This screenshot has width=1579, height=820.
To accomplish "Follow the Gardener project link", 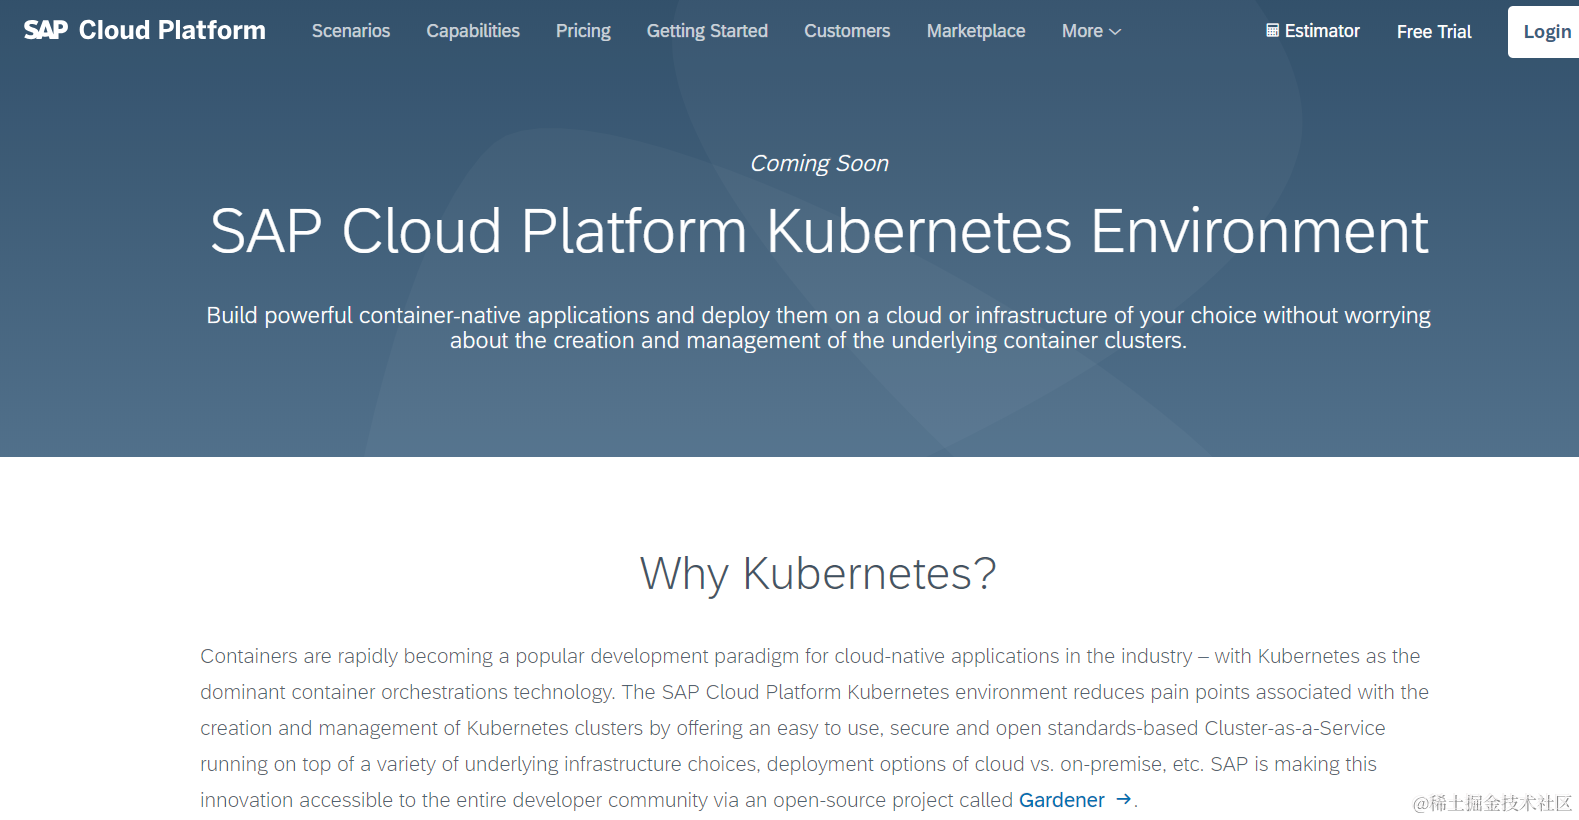I will pos(1062,800).
